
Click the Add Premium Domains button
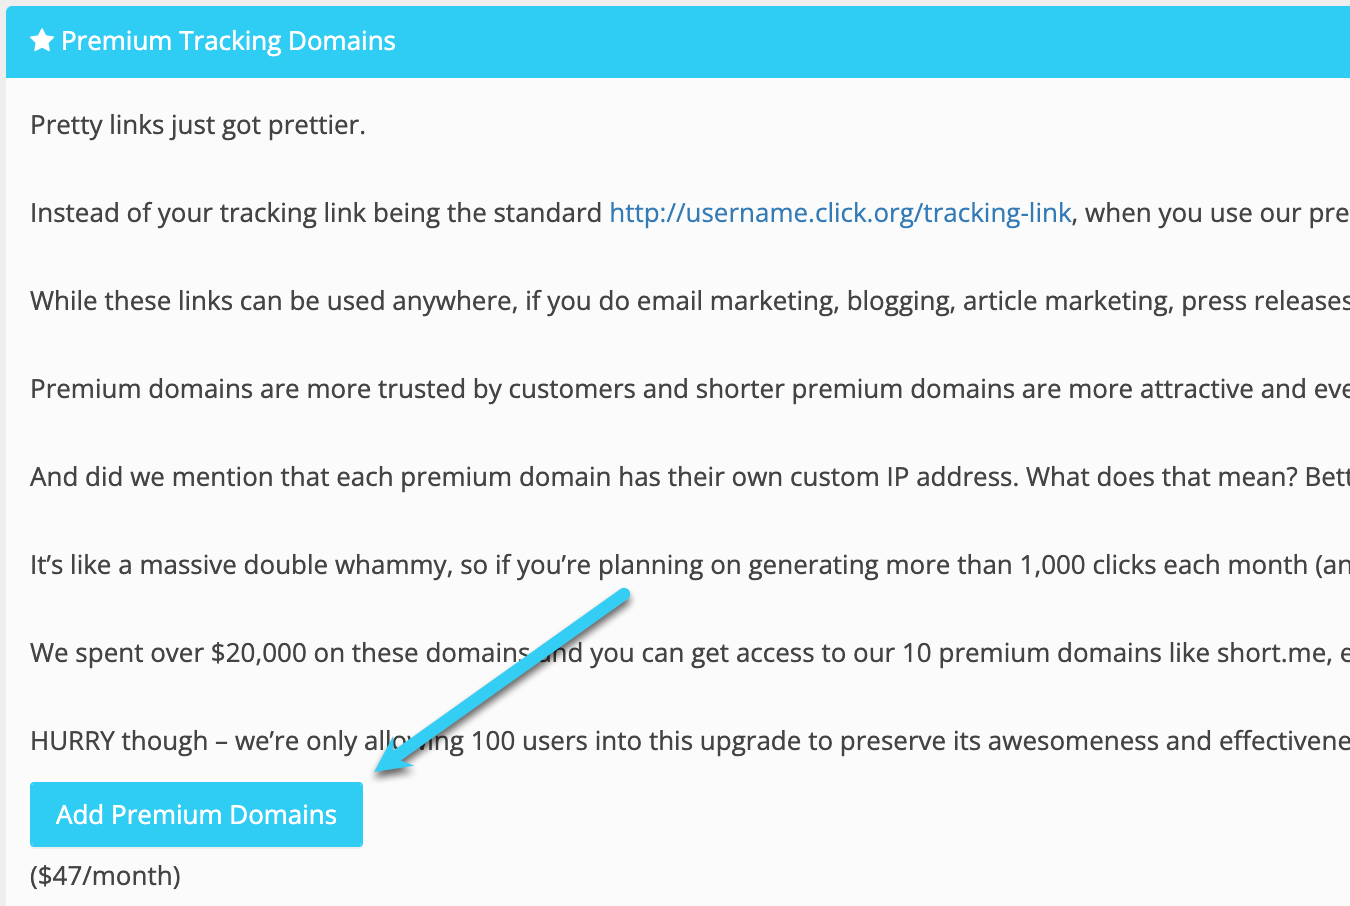pos(196,814)
